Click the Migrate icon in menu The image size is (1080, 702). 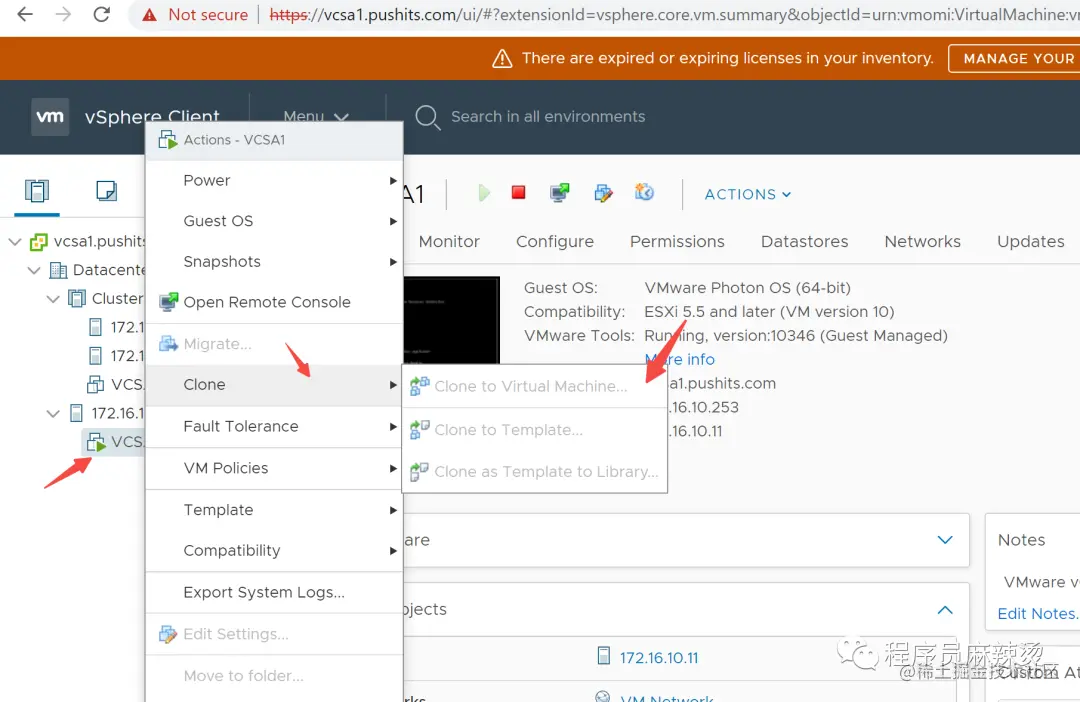coord(168,343)
